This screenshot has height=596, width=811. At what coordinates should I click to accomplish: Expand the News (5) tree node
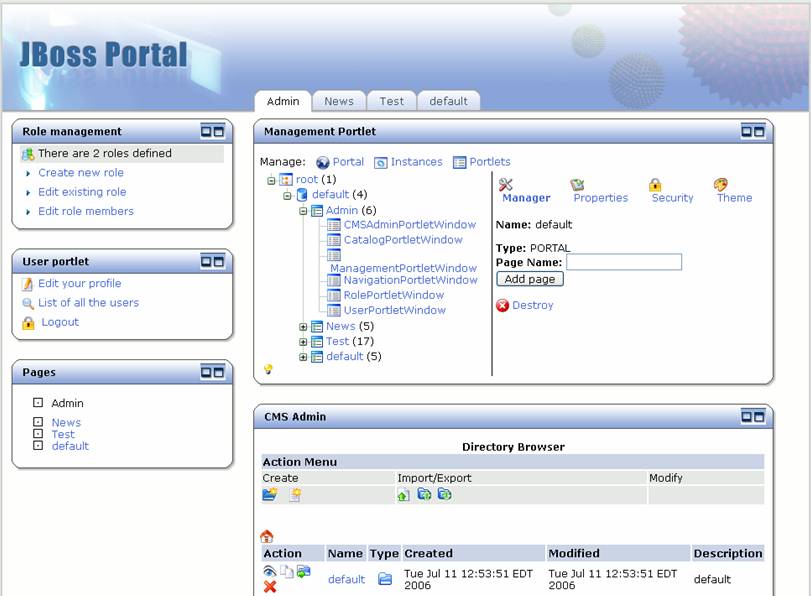tap(303, 327)
